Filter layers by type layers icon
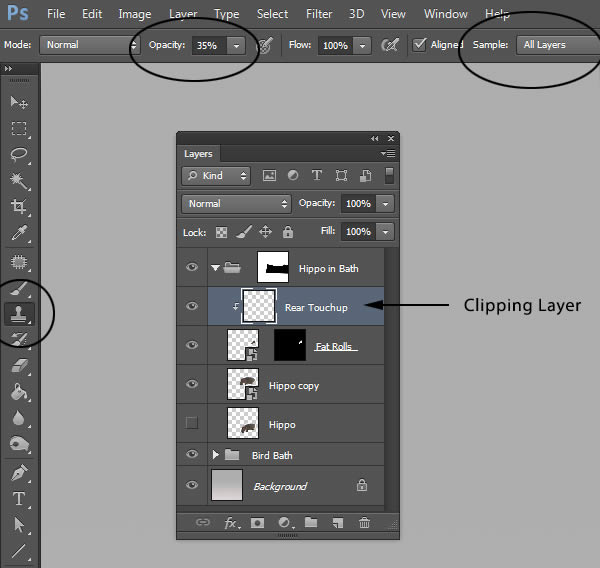This screenshot has width=600, height=568. click(316, 175)
